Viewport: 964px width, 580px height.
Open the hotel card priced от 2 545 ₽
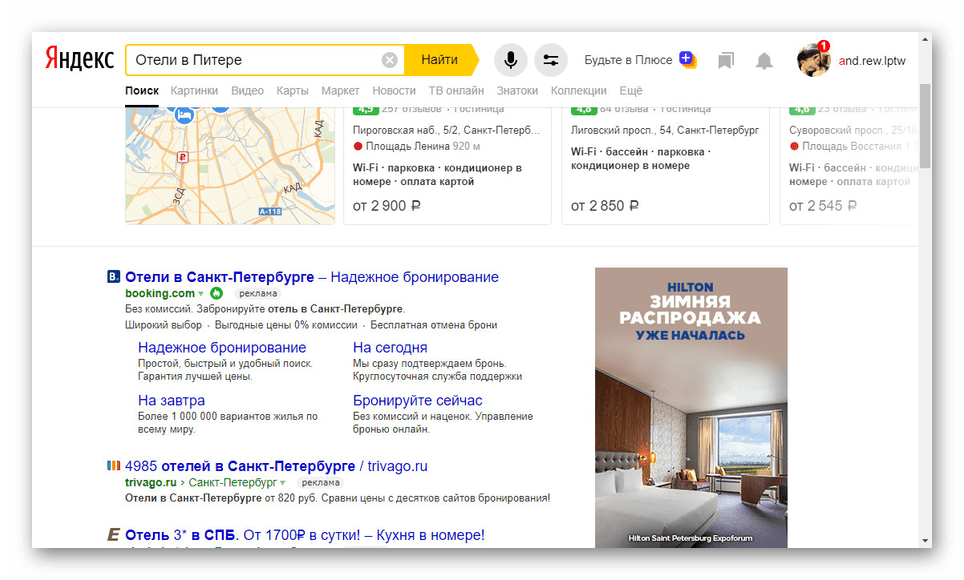[x=849, y=165]
